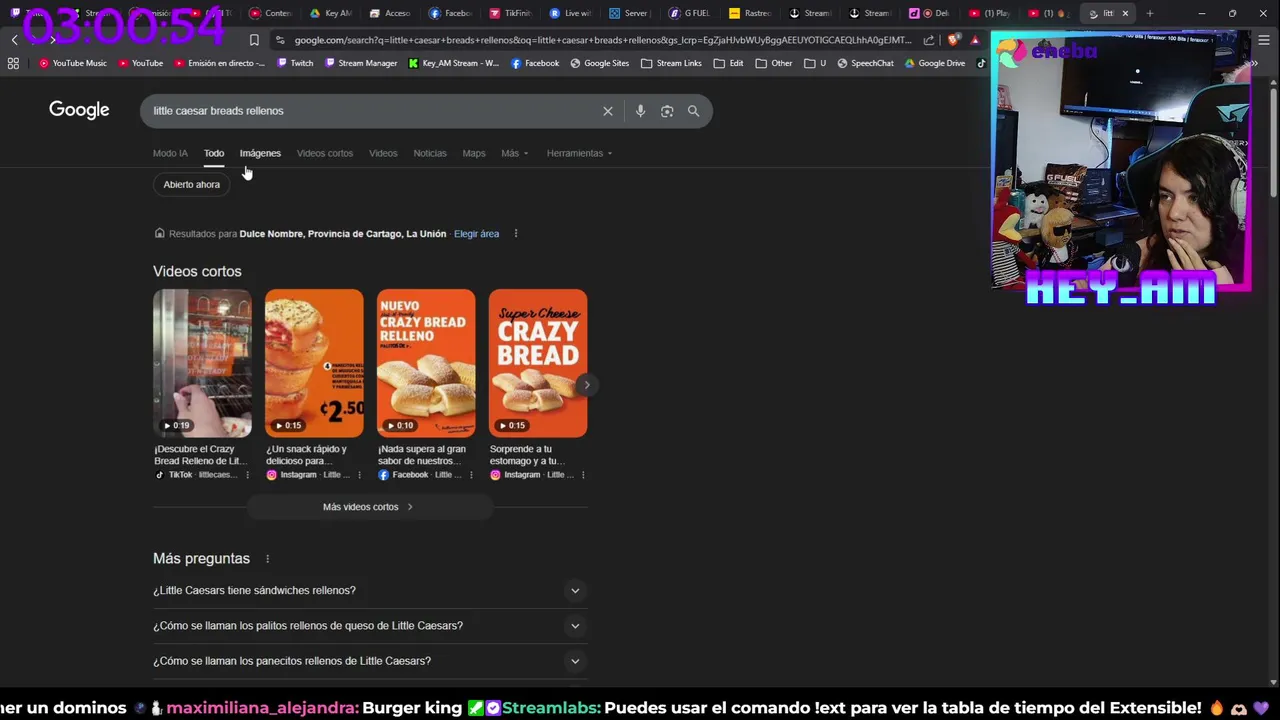Submit search with the magnifier icon
The width and height of the screenshot is (1280, 720).
(x=693, y=111)
